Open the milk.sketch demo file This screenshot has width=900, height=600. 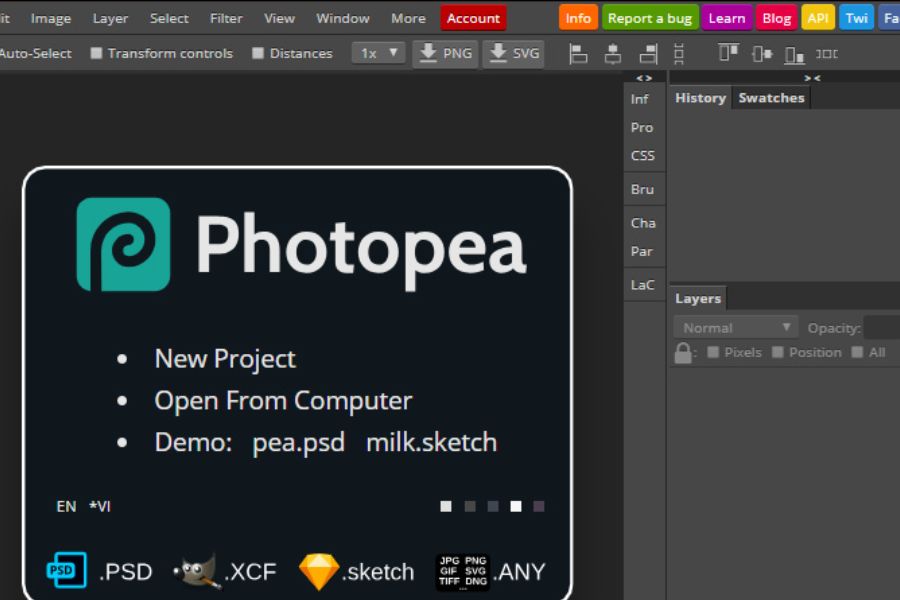(432, 443)
